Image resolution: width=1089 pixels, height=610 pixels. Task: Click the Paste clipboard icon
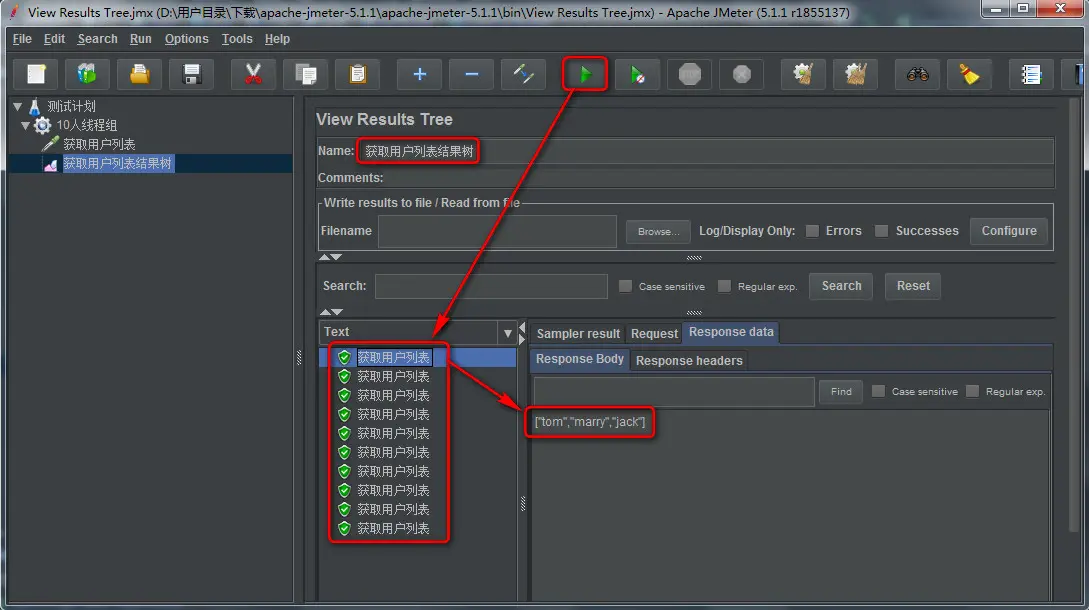tap(358, 74)
